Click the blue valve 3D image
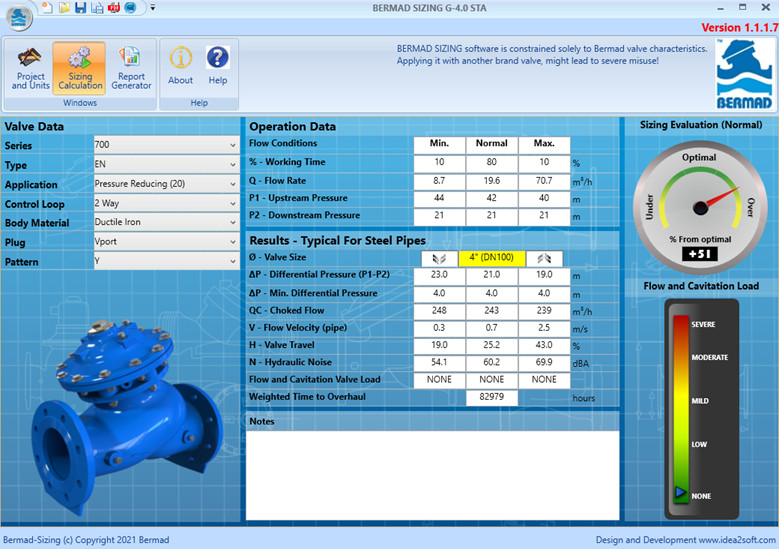 tap(127, 416)
